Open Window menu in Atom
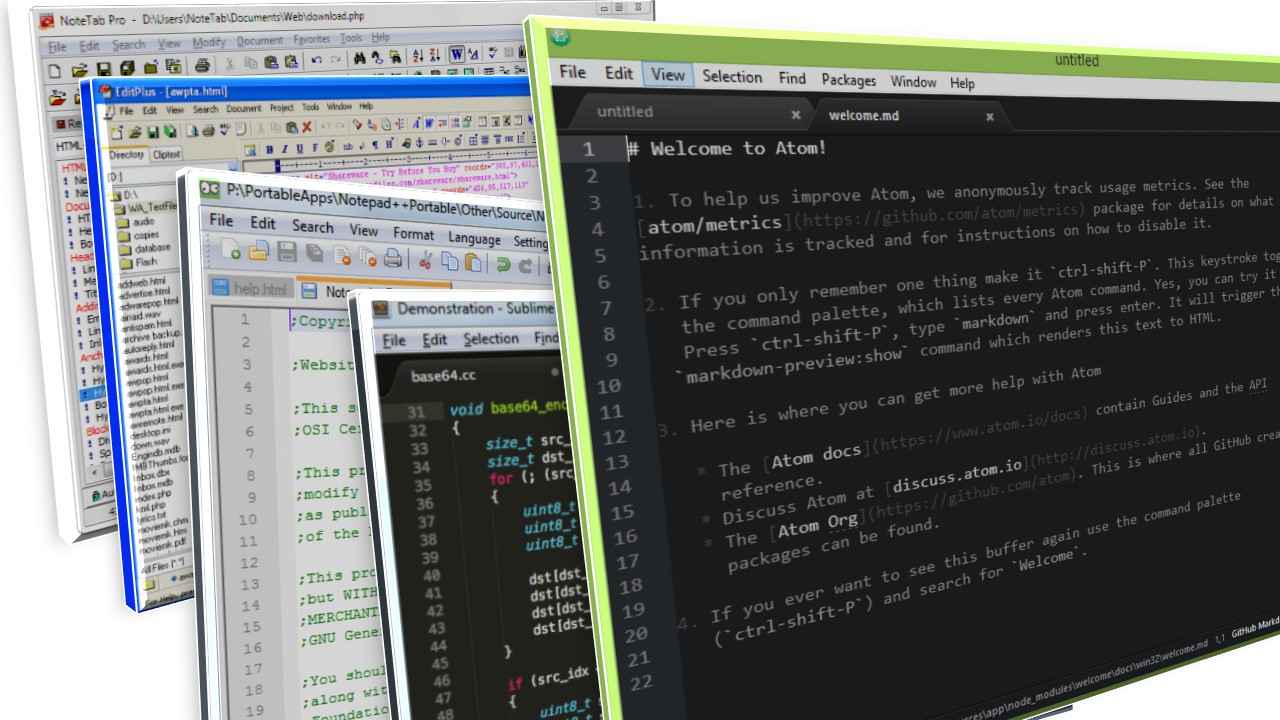 coord(913,82)
